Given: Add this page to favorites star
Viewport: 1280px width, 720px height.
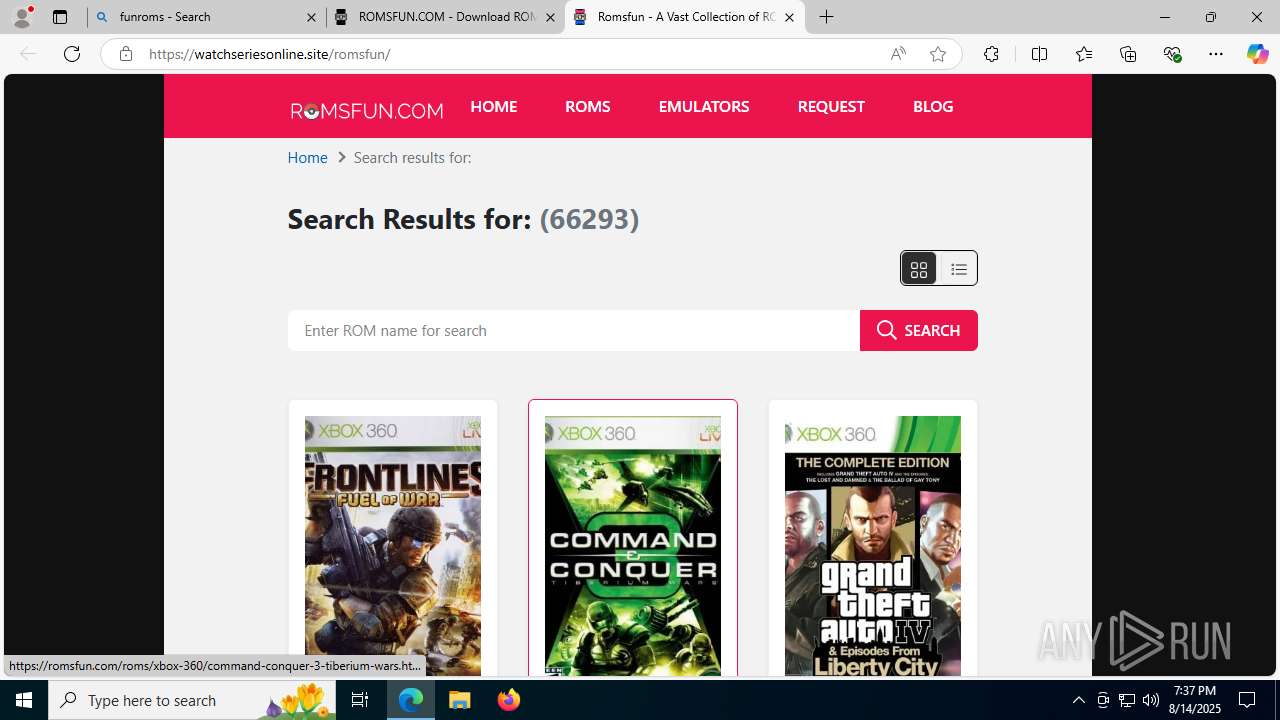Looking at the screenshot, I should click(x=938, y=54).
